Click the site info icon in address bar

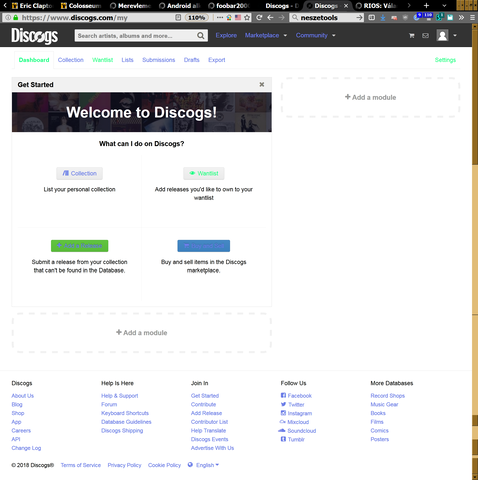click(x=8, y=18)
